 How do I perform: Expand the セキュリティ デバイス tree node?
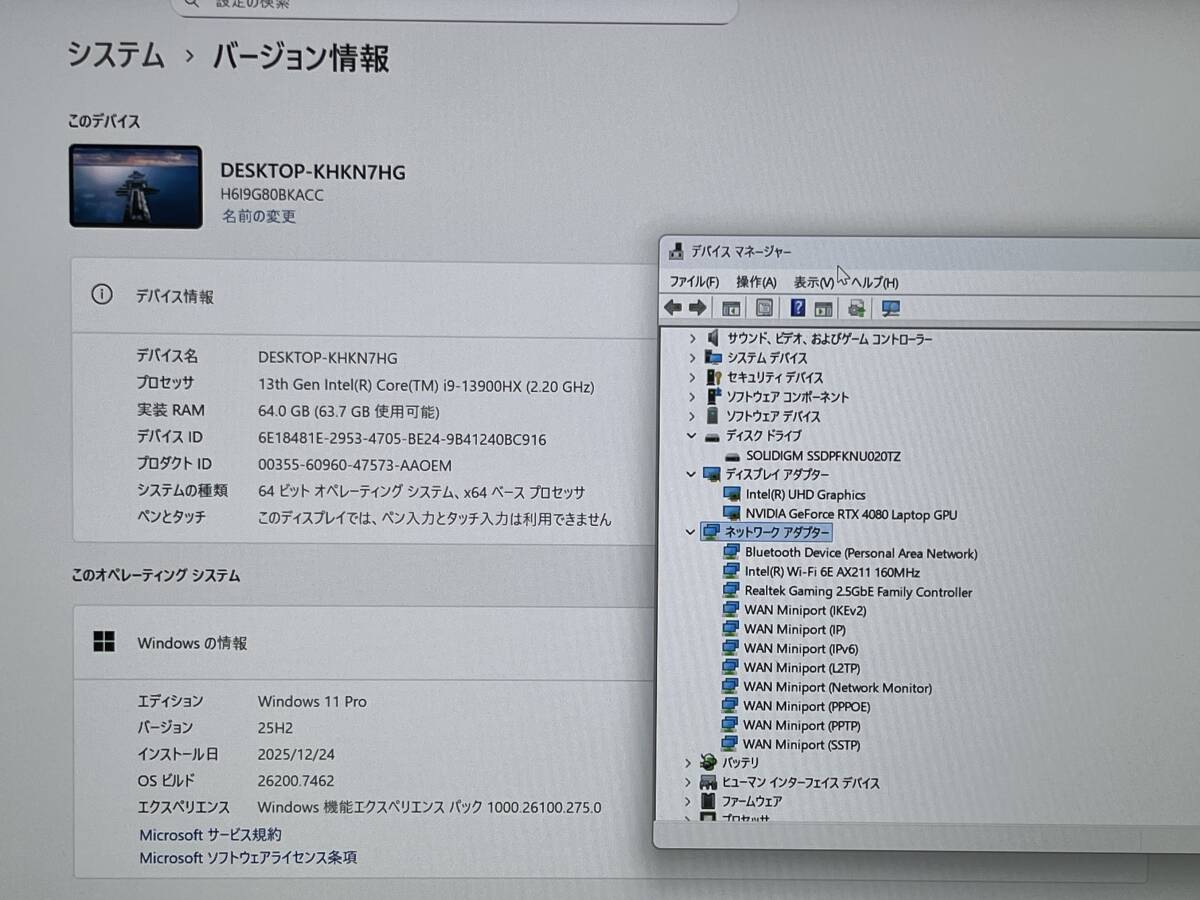[691, 377]
